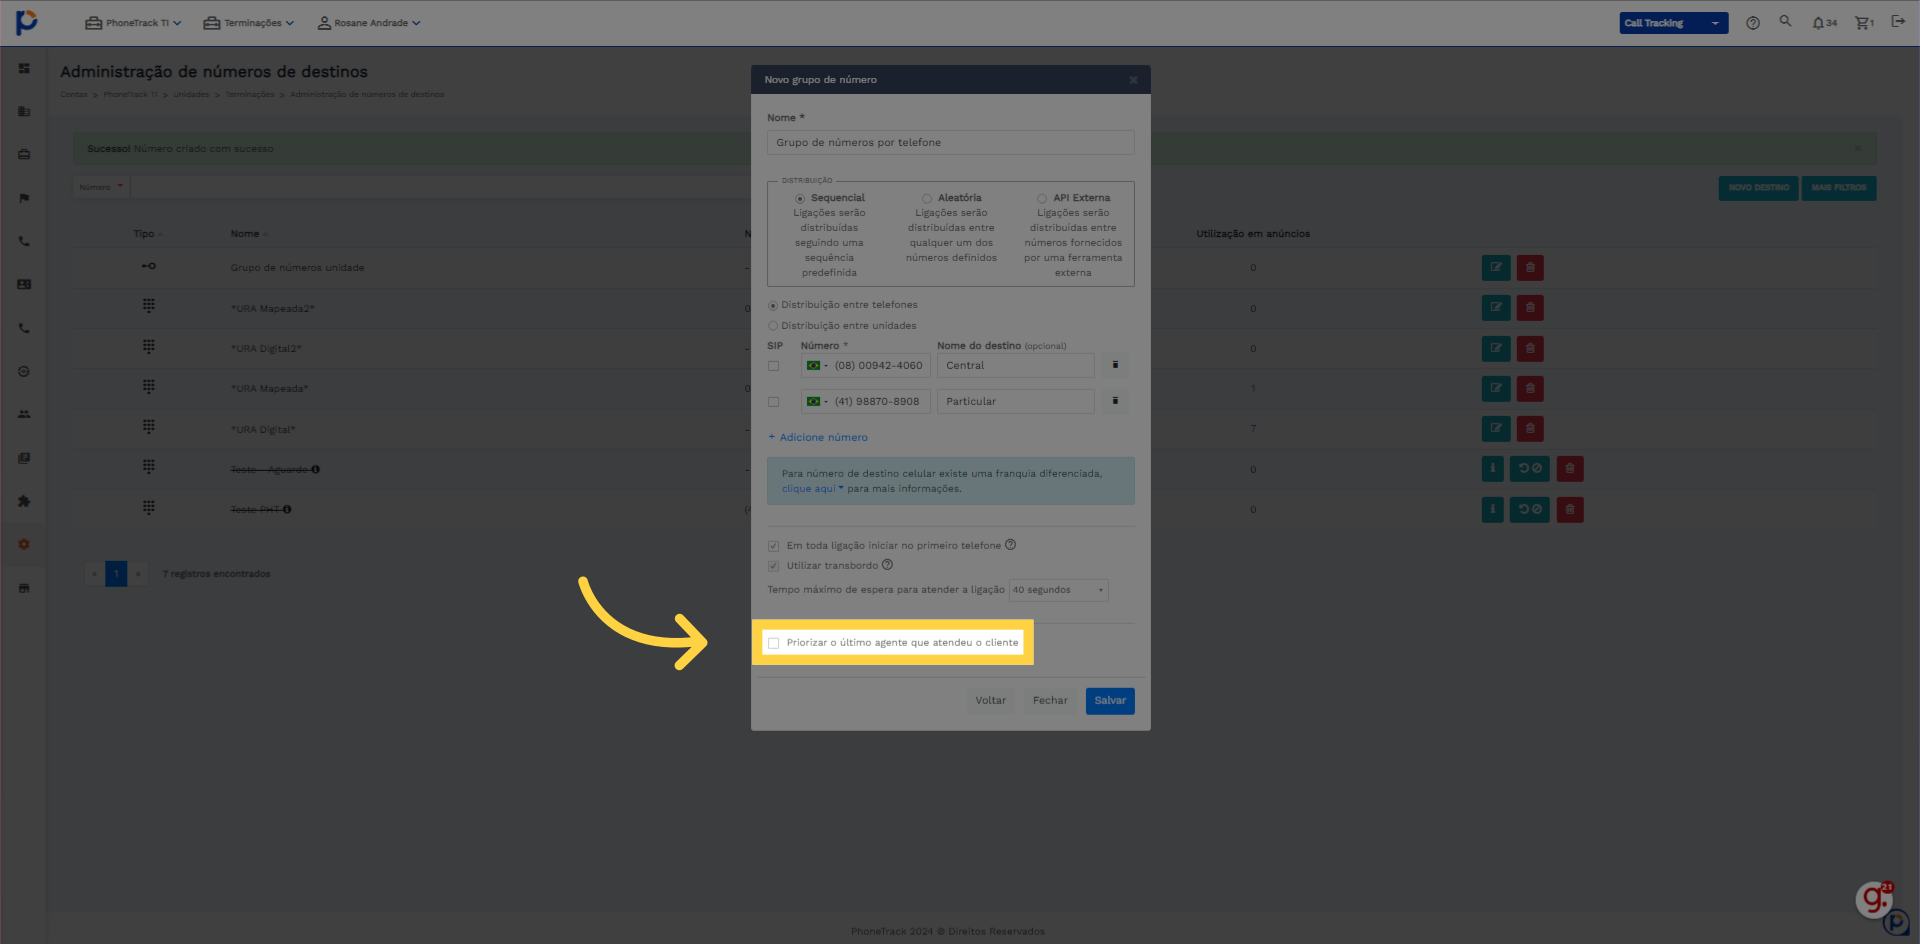Open the PhoneTrack TI menu
Screen dimensions: 1920x944
point(133,23)
